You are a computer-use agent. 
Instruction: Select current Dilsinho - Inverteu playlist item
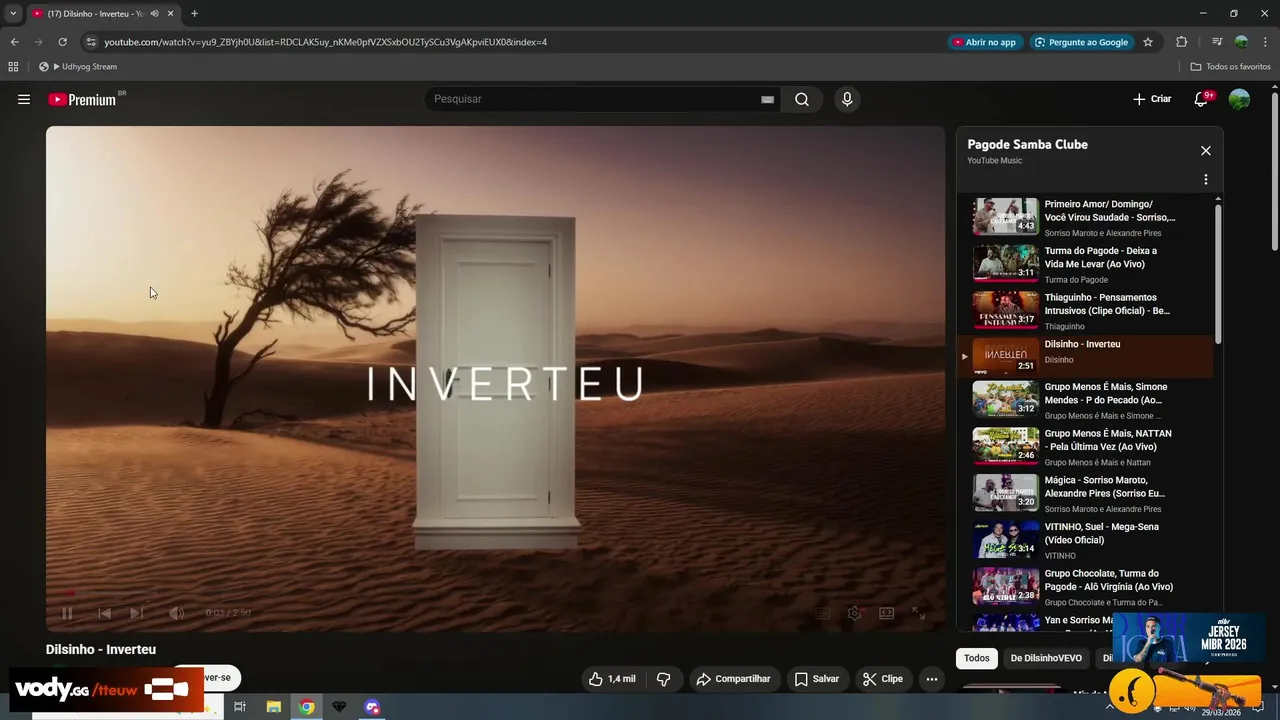pos(1086,356)
